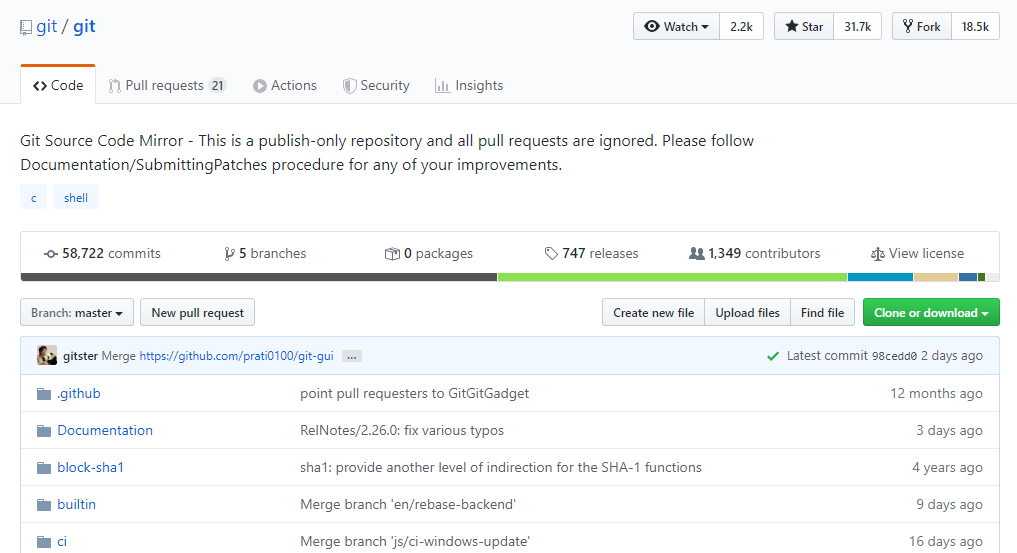
Task: Open the Watch dropdown menu
Action: (676, 27)
